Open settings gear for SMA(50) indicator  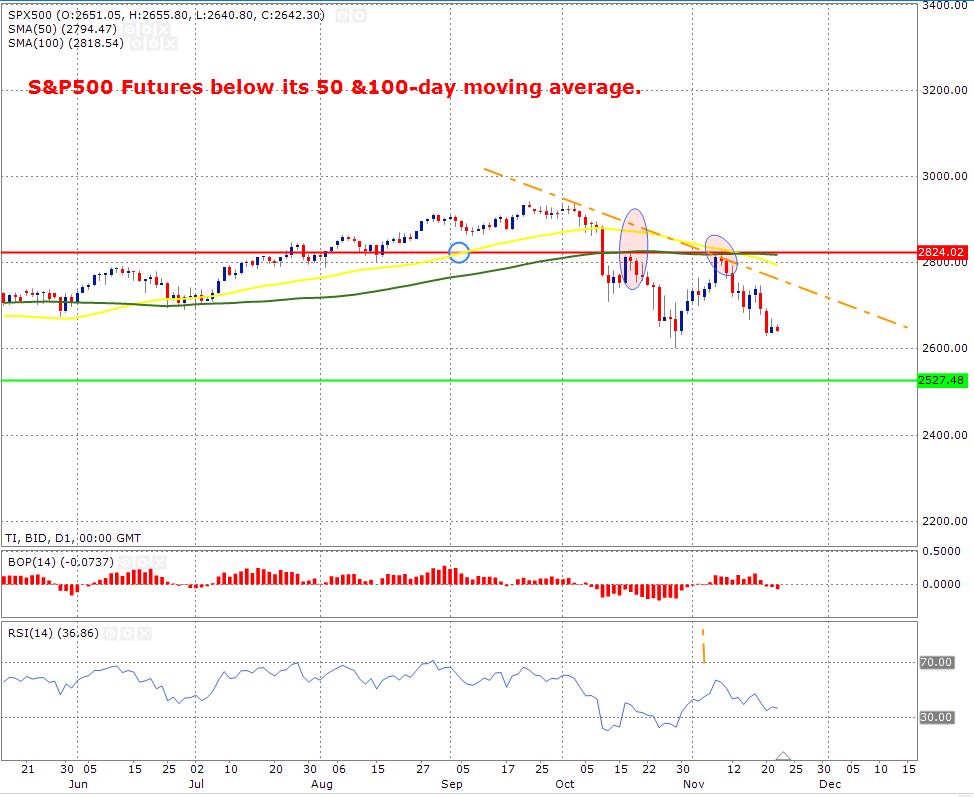click(x=146, y=29)
